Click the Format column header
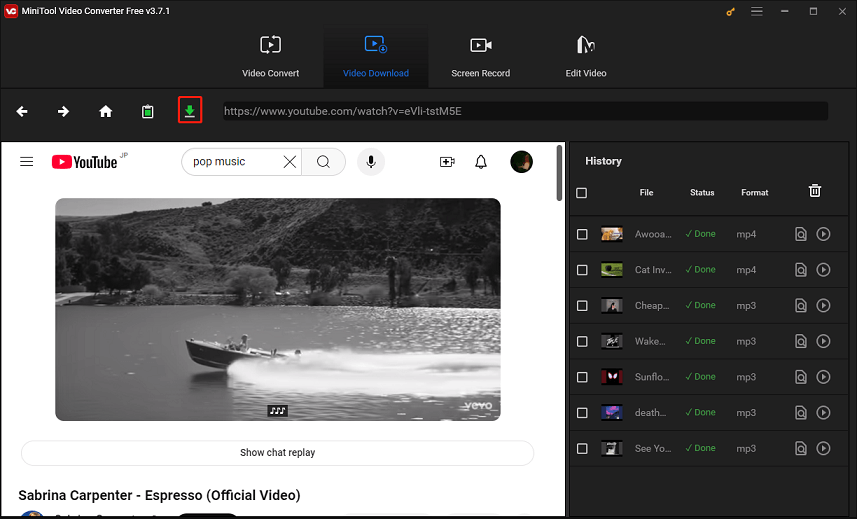857x519 pixels. [x=755, y=193]
